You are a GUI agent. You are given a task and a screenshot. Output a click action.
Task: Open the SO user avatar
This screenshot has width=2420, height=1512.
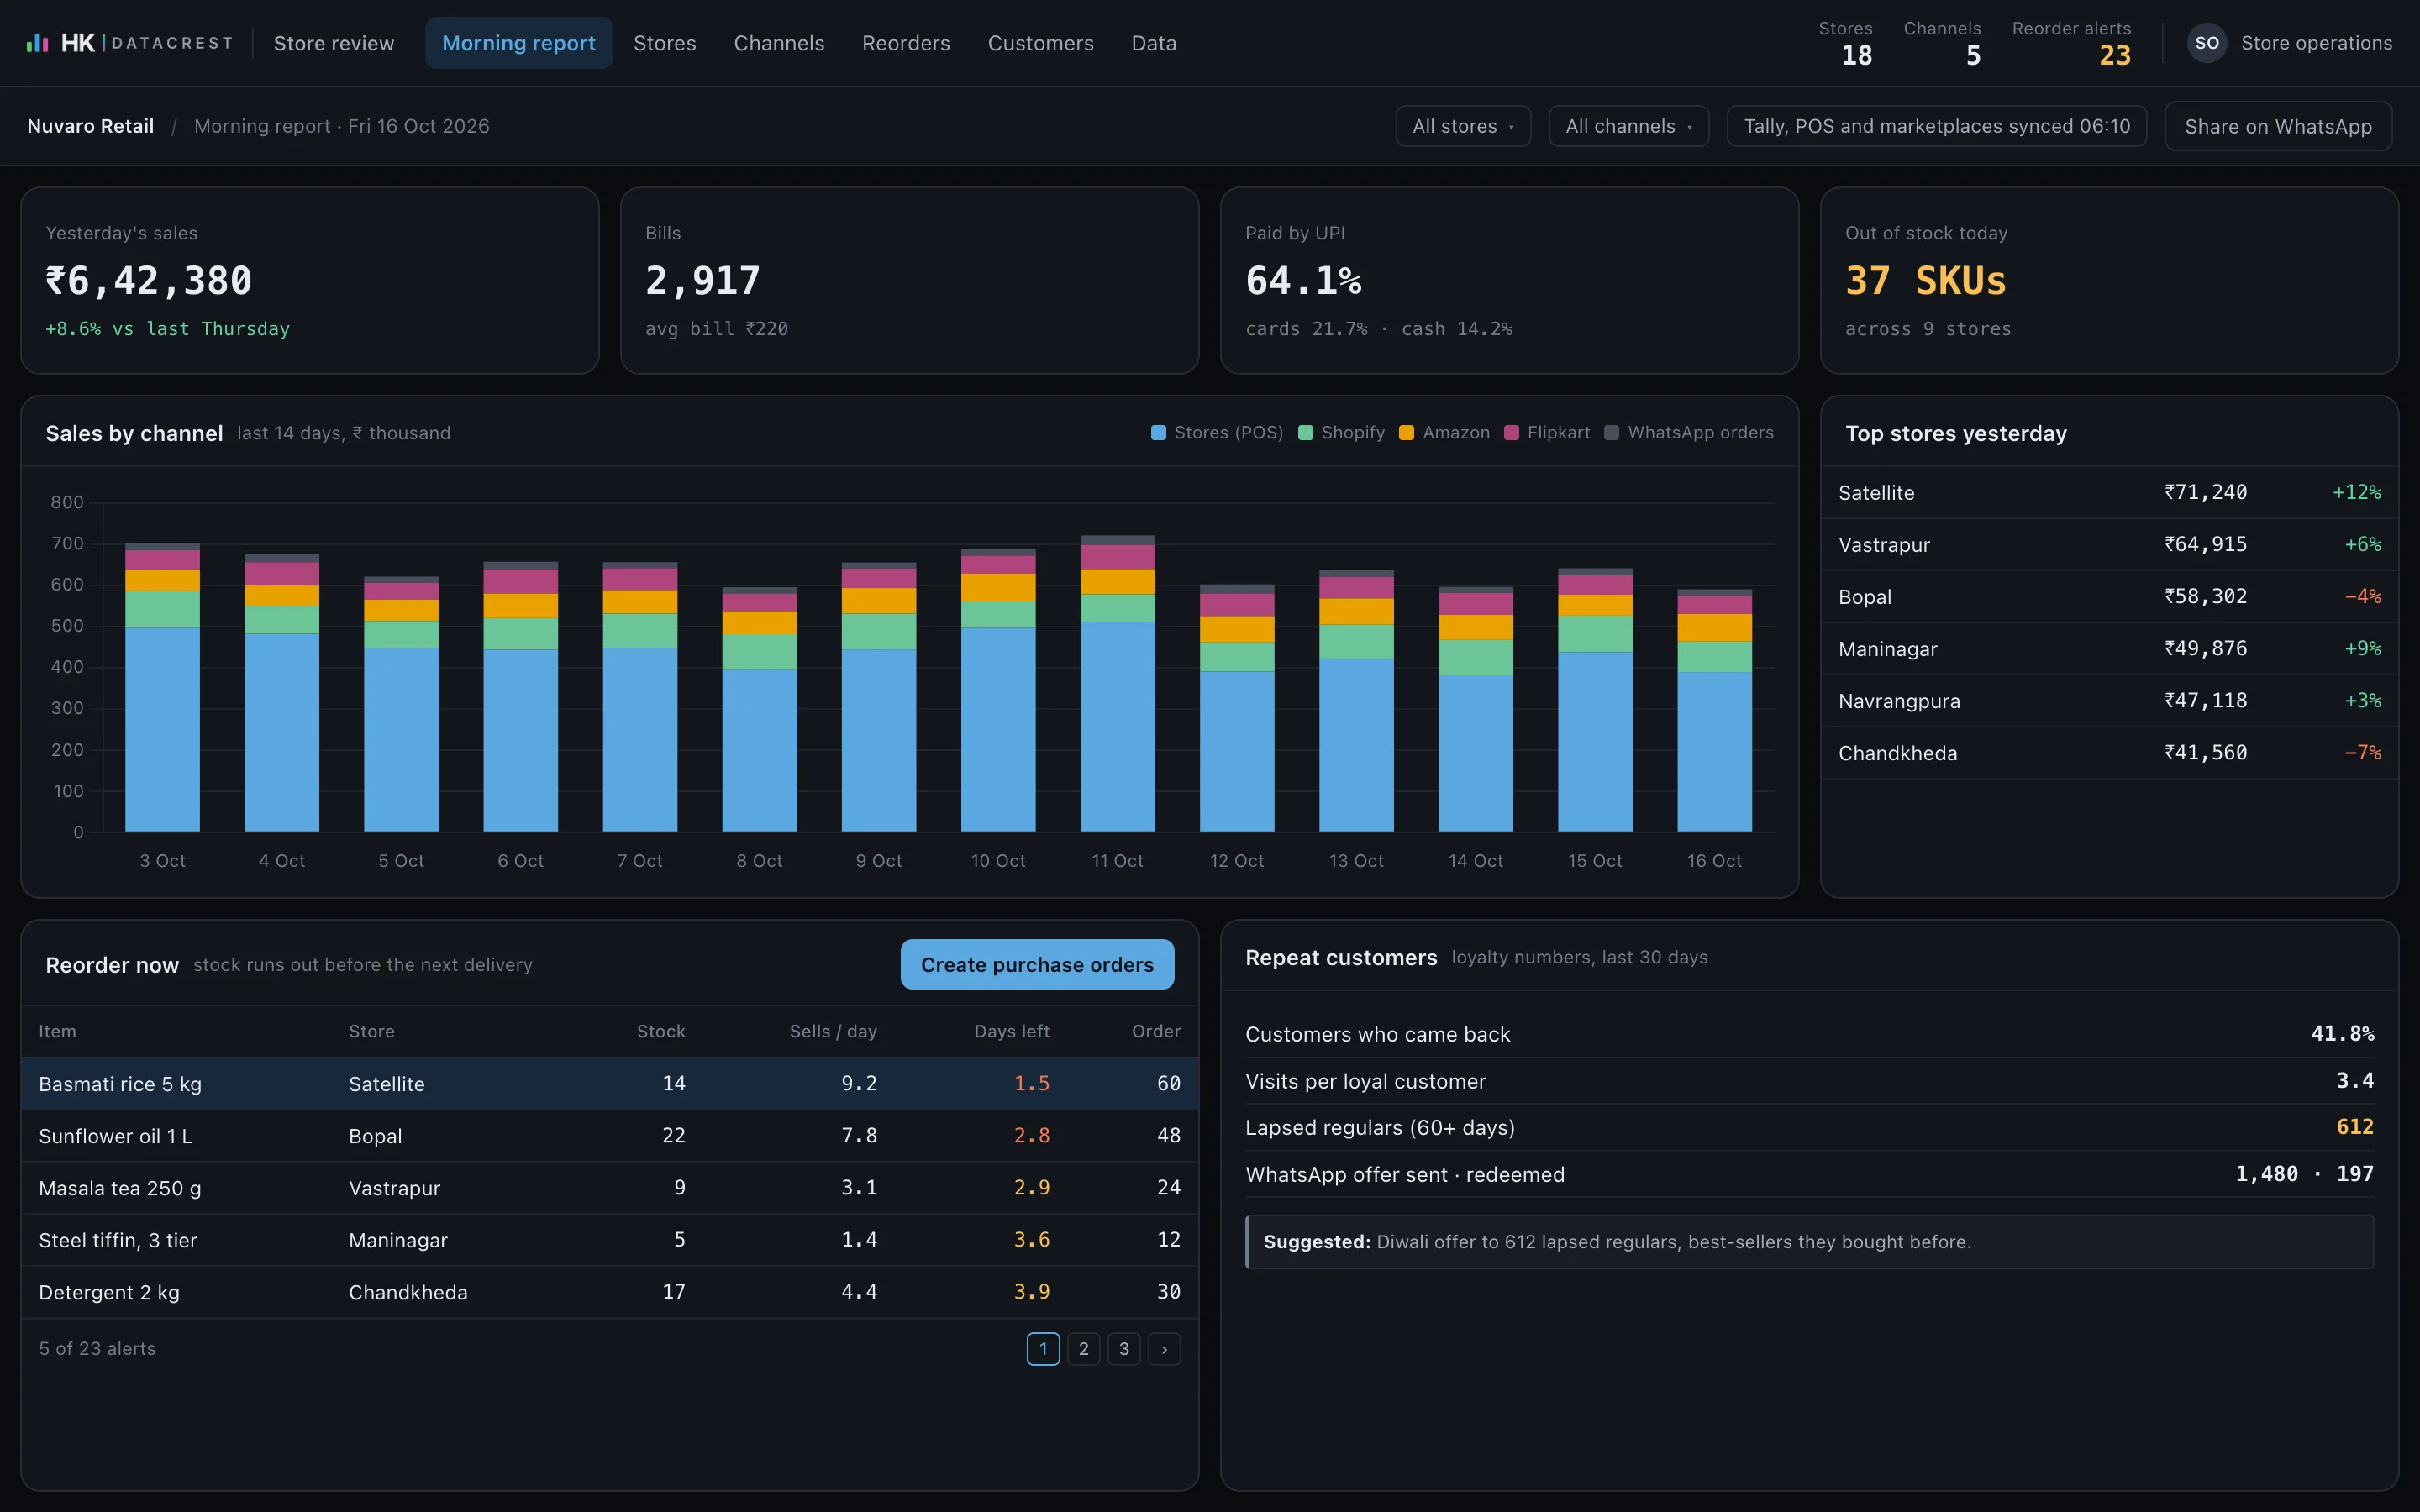pyautogui.click(x=2206, y=43)
